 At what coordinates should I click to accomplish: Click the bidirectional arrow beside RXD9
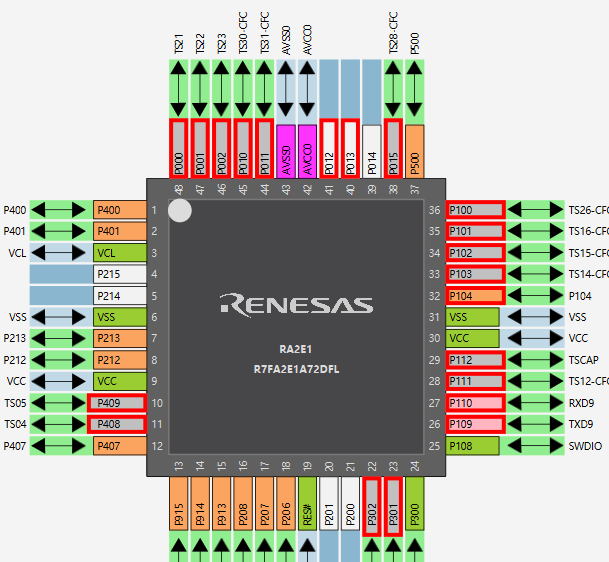[536, 403]
